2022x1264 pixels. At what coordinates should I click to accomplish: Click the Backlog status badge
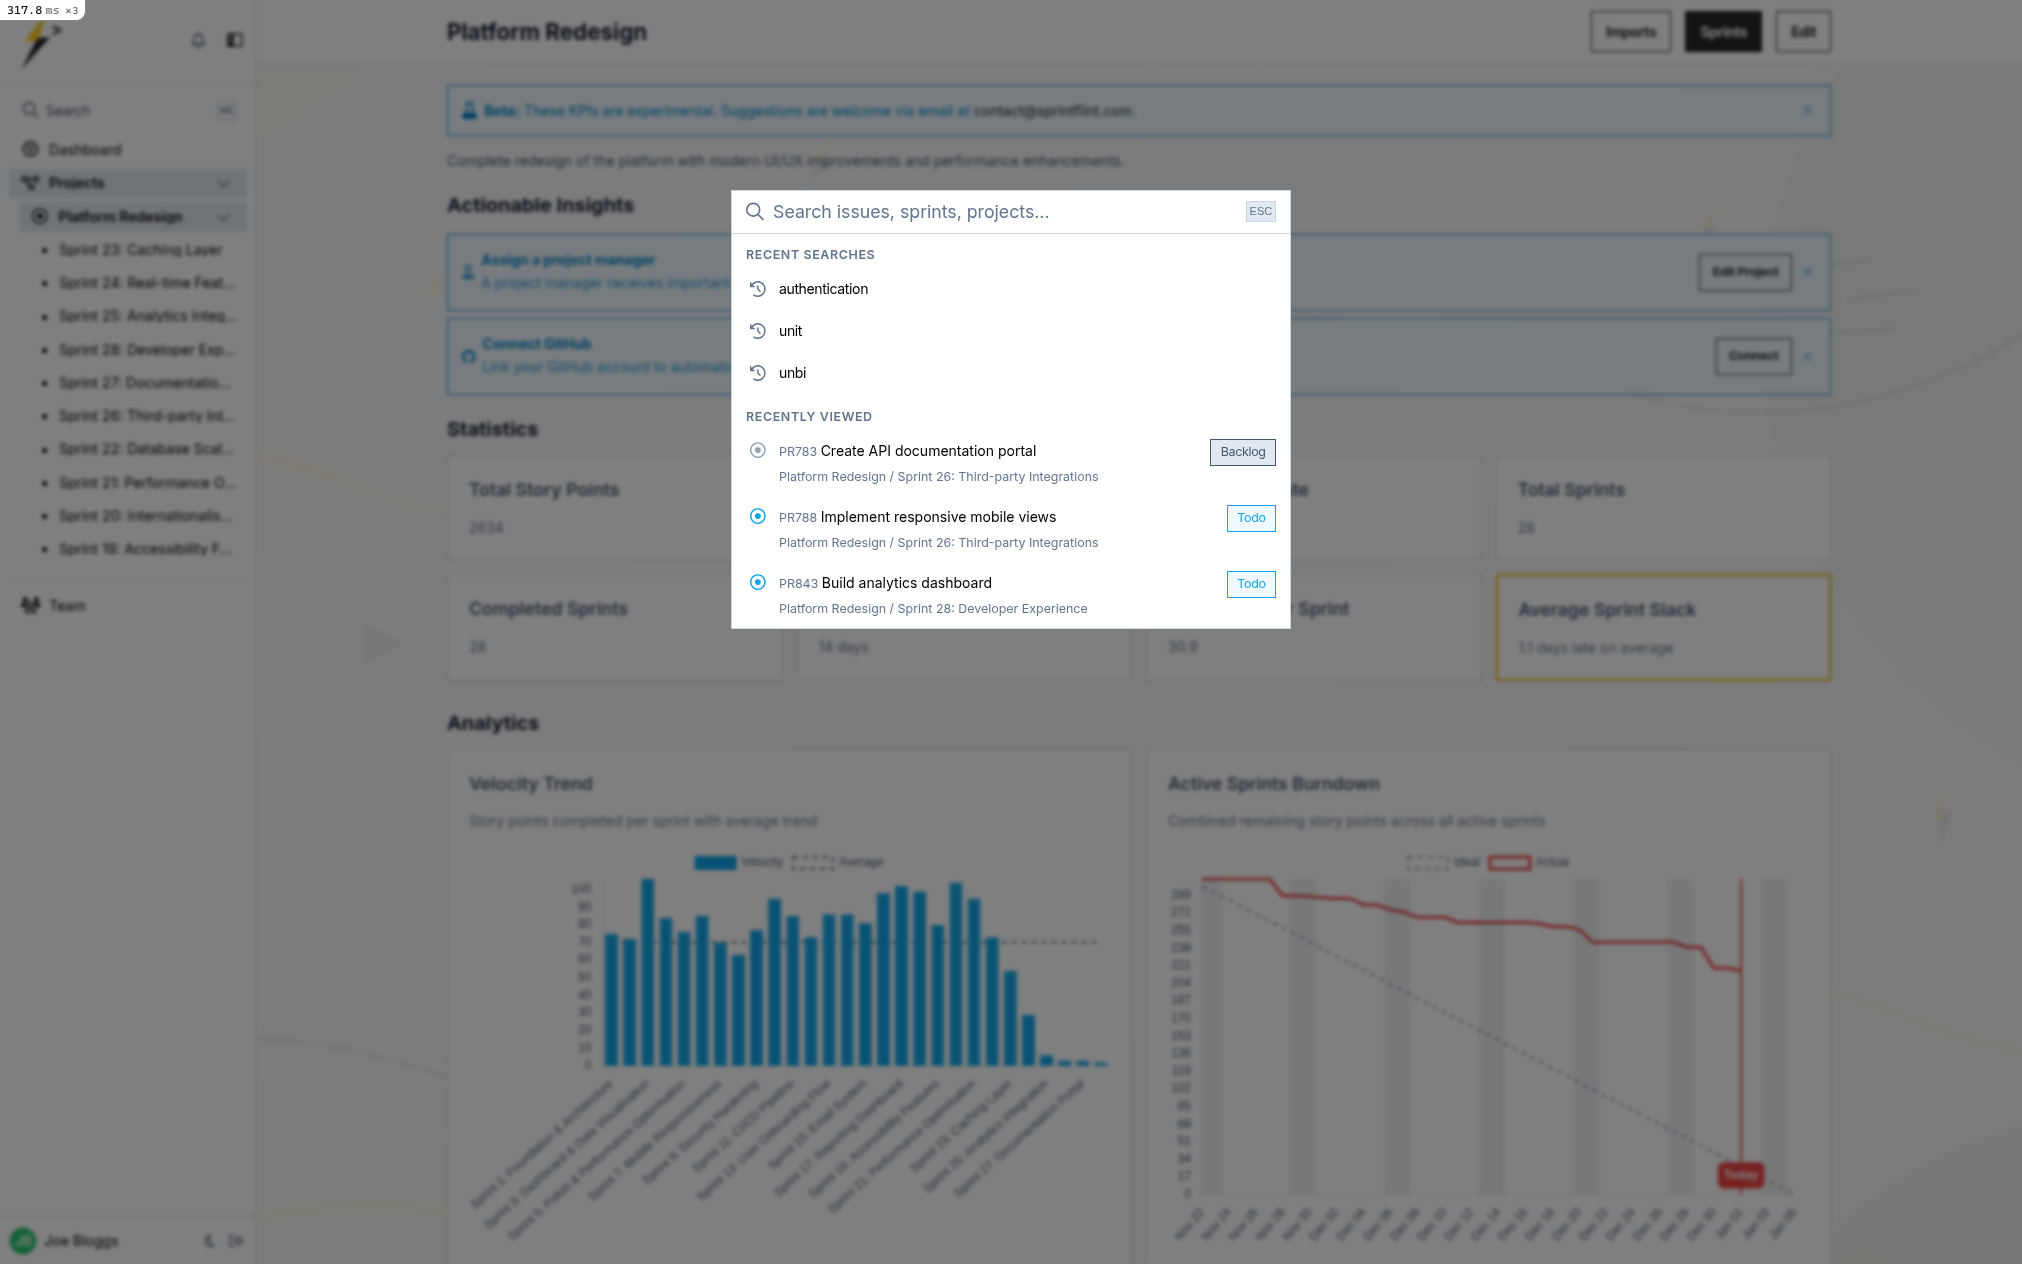(x=1242, y=452)
